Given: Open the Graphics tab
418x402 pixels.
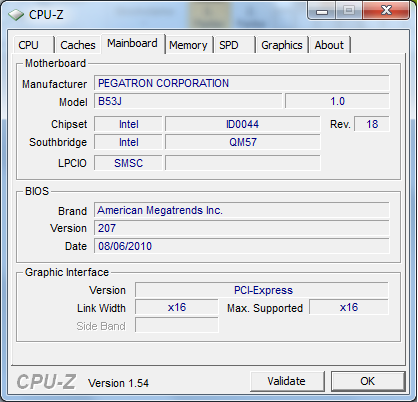Looking at the screenshot, I should [x=282, y=45].
